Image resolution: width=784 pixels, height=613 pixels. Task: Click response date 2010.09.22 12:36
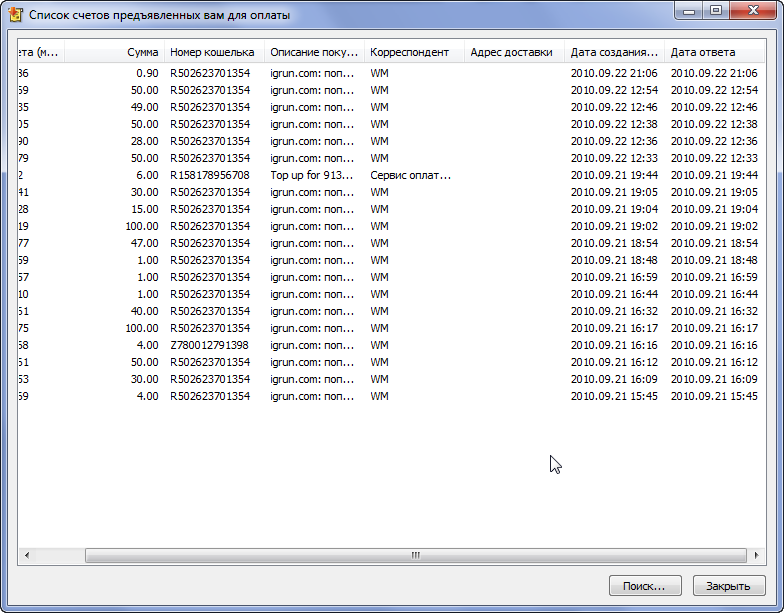pyautogui.click(x=714, y=141)
